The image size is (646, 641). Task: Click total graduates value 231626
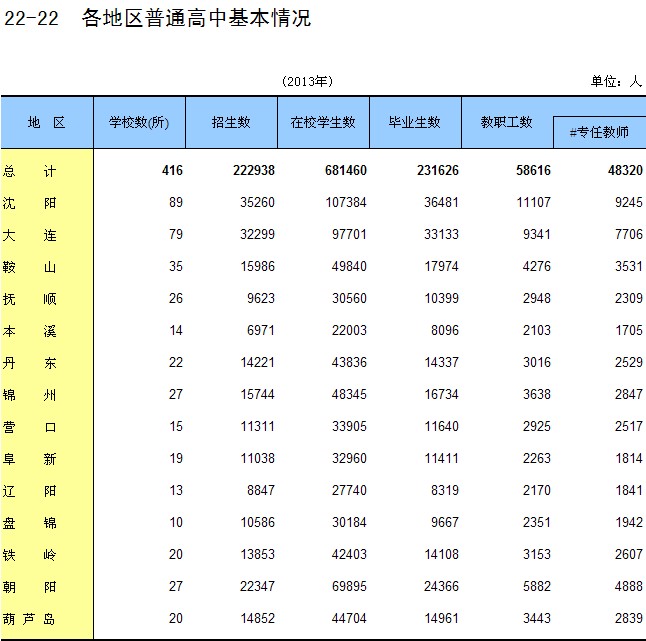coord(438,170)
